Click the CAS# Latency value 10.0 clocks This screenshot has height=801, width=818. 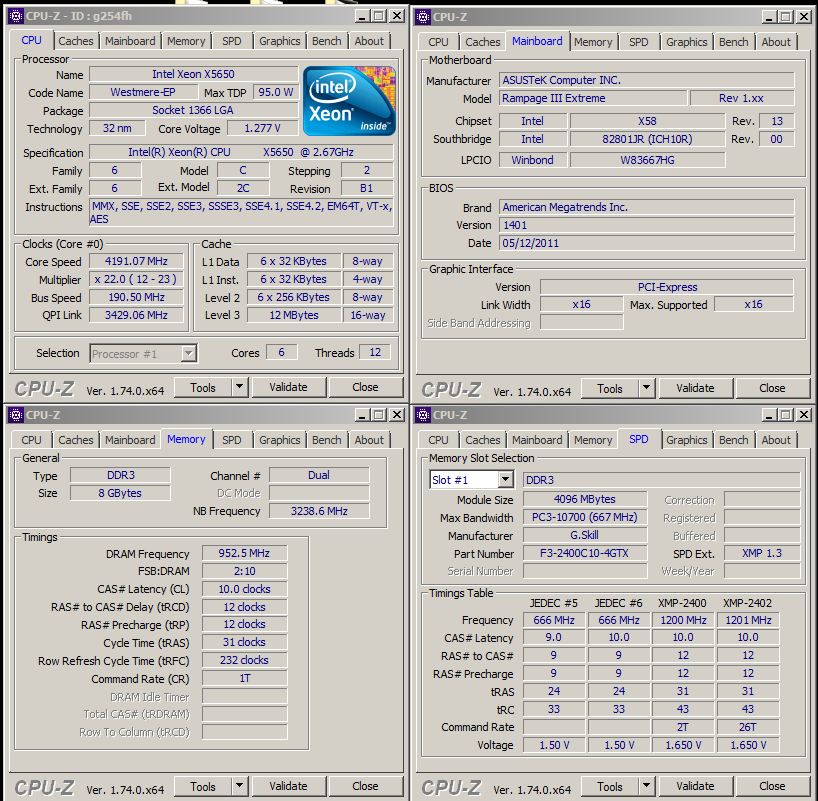[244, 589]
